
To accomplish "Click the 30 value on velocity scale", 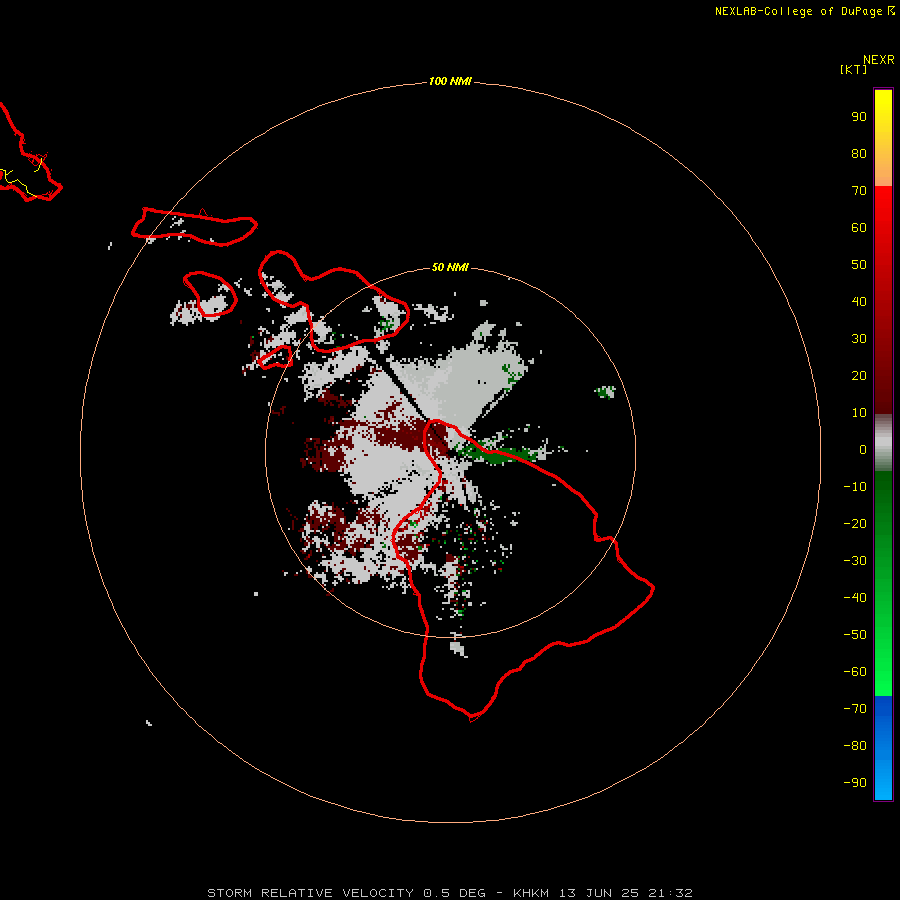I will coord(859,339).
